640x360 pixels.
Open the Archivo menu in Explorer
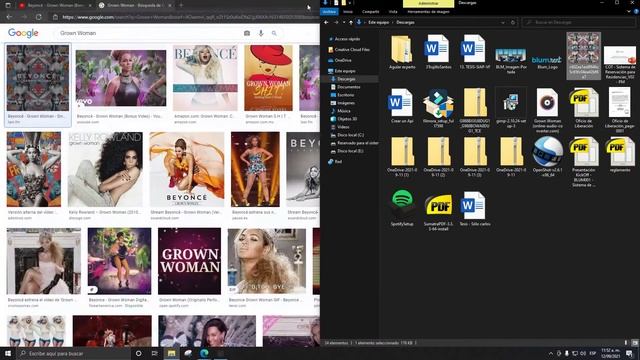[329, 12]
